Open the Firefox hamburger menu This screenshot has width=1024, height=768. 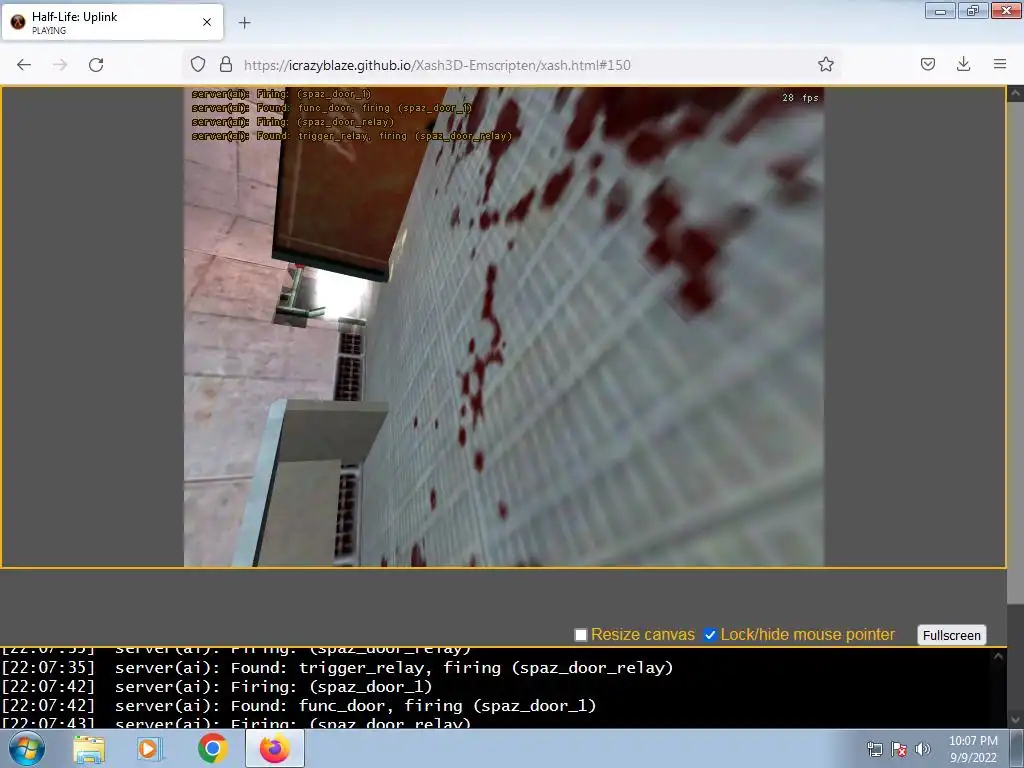tap(1000, 64)
